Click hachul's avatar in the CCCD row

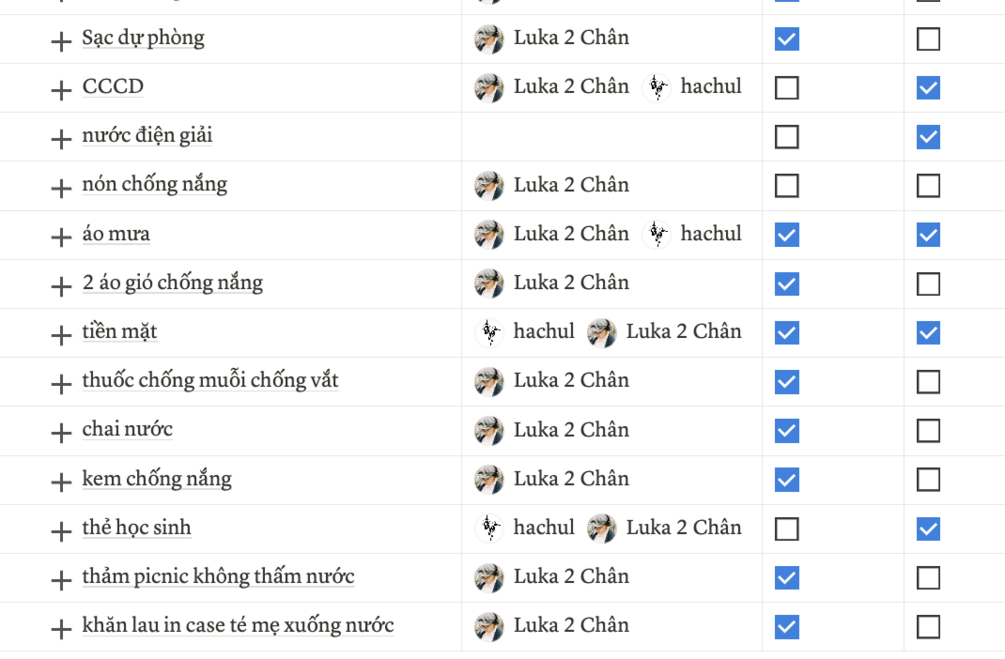pyautogui.click(x=657, y=88)
